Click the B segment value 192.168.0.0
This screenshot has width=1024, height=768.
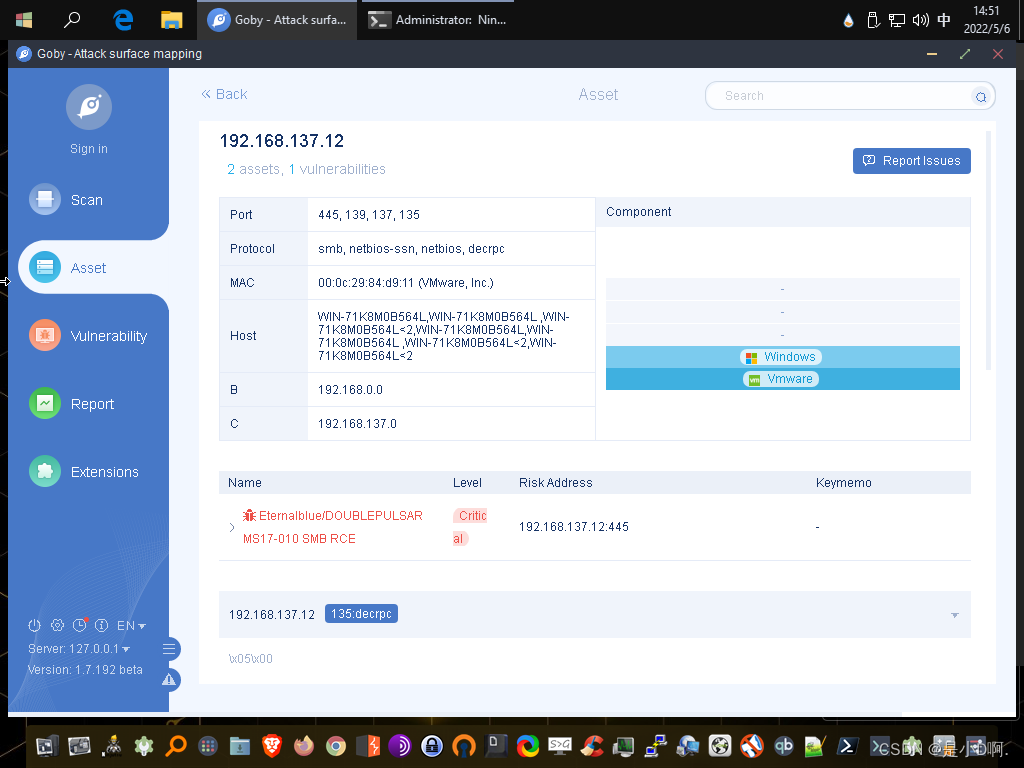(x=351, y=390)
